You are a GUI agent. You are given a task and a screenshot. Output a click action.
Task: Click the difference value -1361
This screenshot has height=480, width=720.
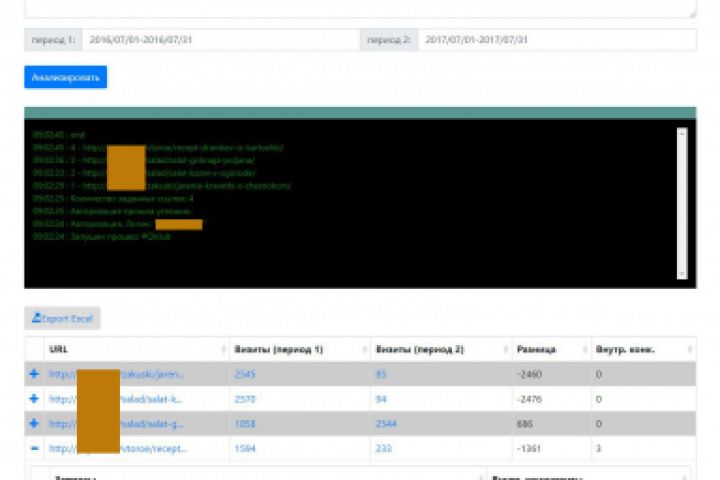[x=529, y=449]
